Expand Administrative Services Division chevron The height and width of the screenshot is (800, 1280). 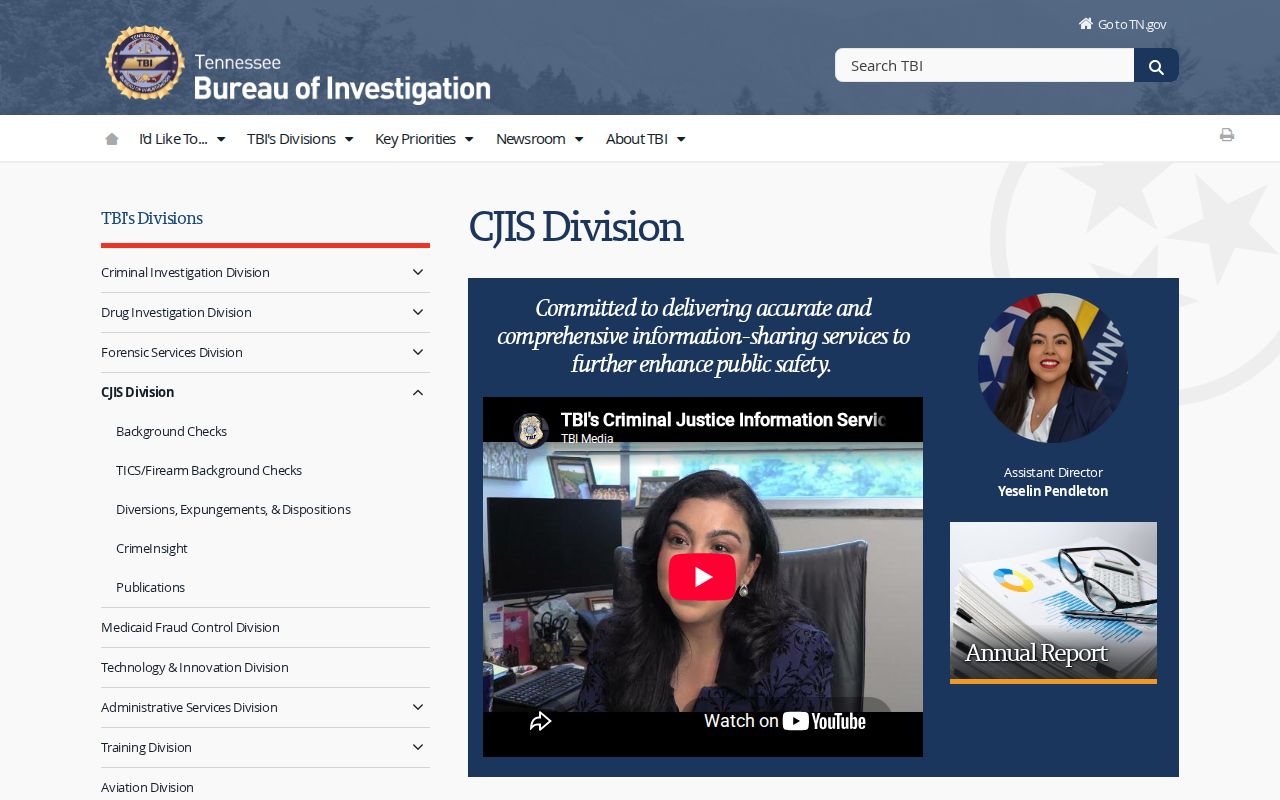pyautogui.click(x=418, y=707)
